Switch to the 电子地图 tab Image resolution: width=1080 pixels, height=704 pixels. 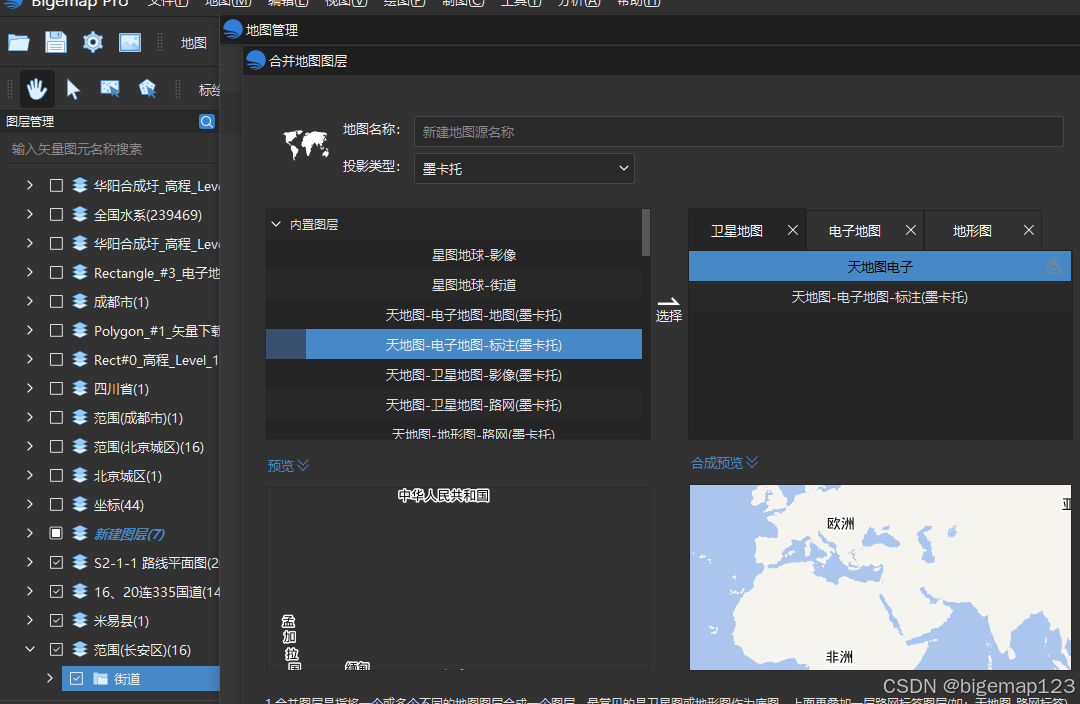854,231
